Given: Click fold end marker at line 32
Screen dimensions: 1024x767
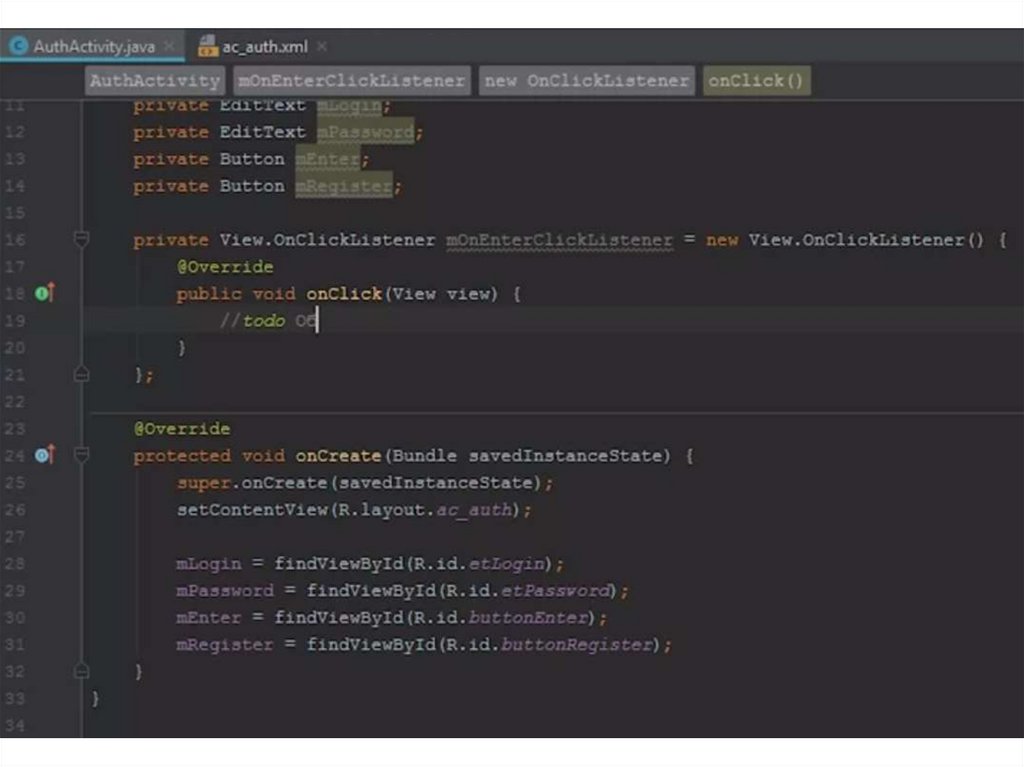Looking at the screenshot, I should [82, 670].
